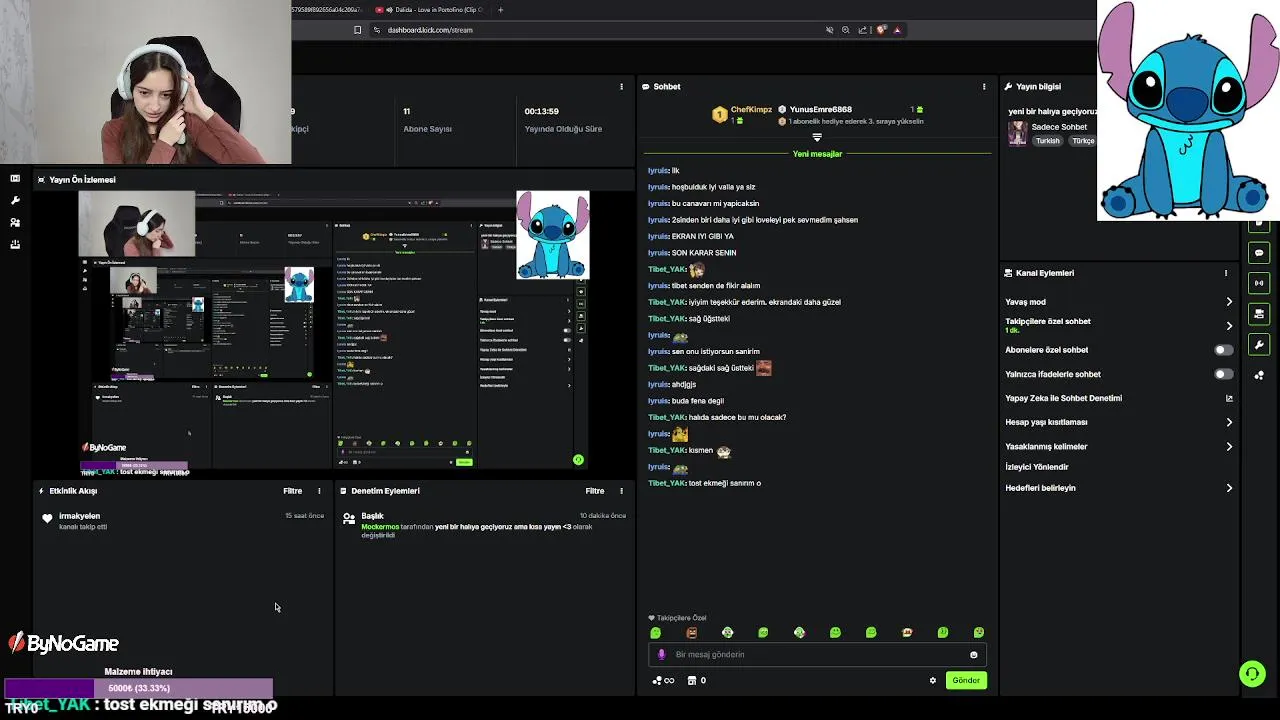Click the Yayın bilgisi panel header
This screenshot has height=720, width=1280.
point(1038,86)
